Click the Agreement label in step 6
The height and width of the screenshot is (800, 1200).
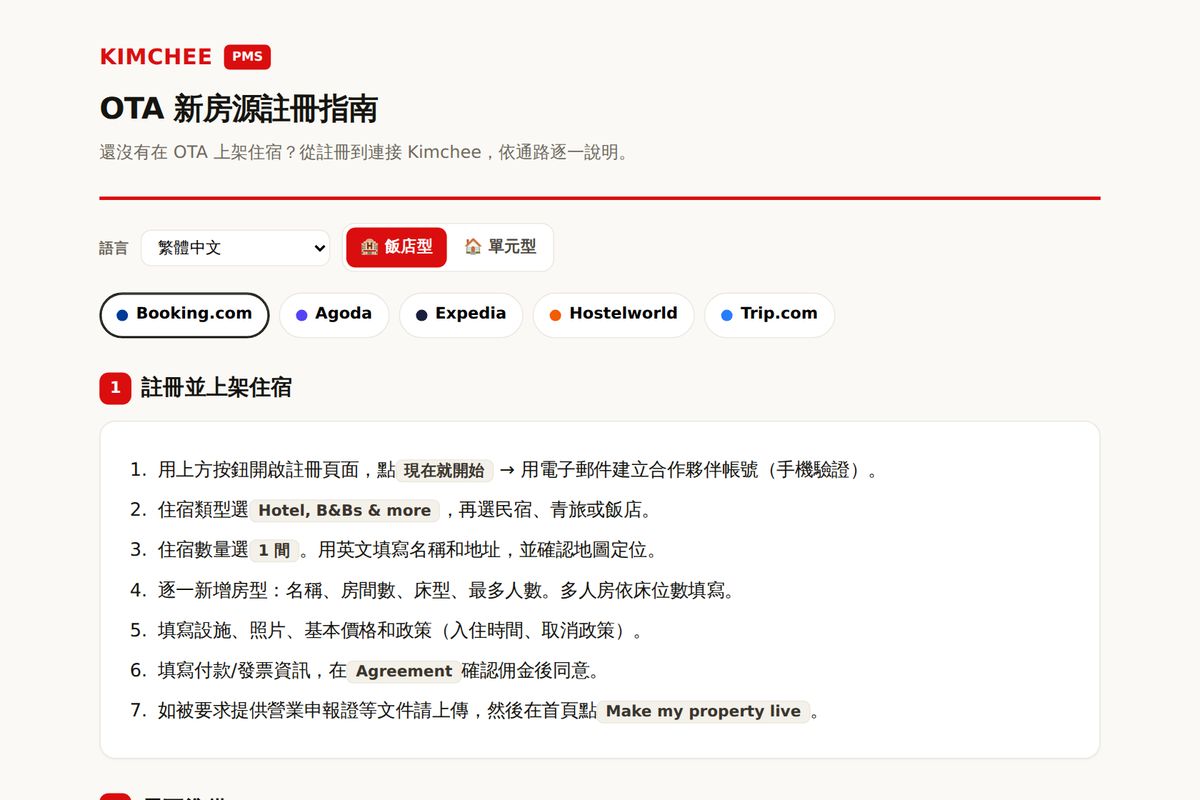404,671
